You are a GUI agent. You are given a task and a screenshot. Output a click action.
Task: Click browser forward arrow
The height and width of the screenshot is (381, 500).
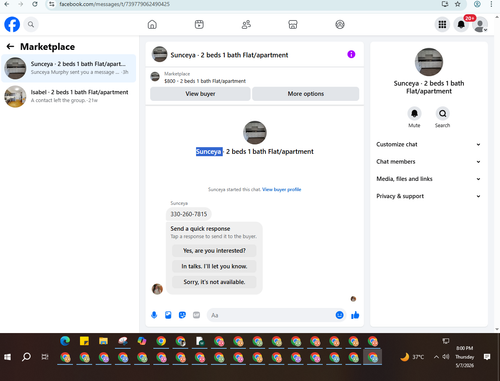21,4
